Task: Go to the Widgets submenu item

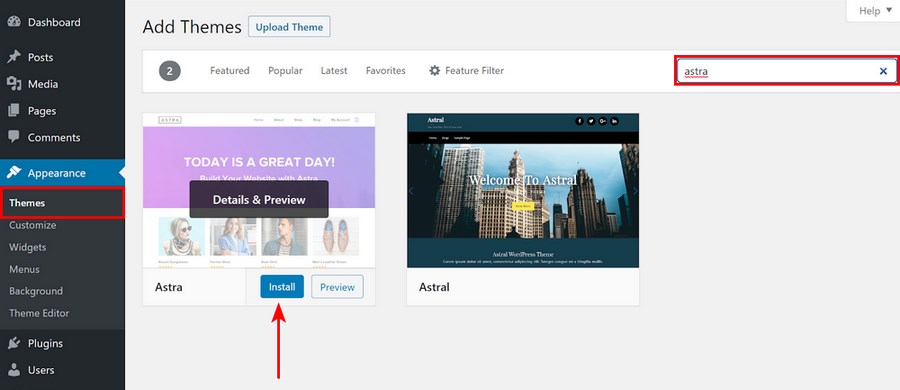Action: click(28, 247)
